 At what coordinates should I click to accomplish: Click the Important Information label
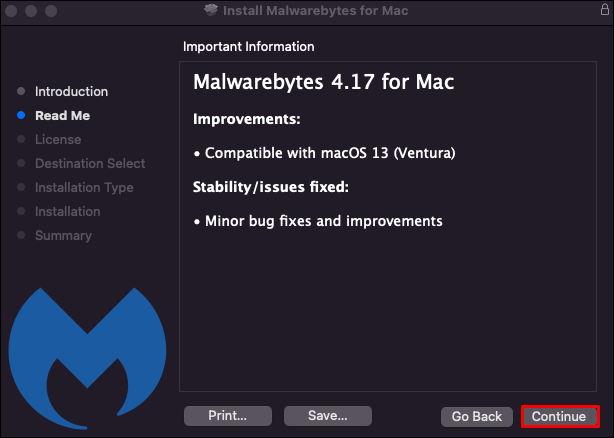click(248, 46)
